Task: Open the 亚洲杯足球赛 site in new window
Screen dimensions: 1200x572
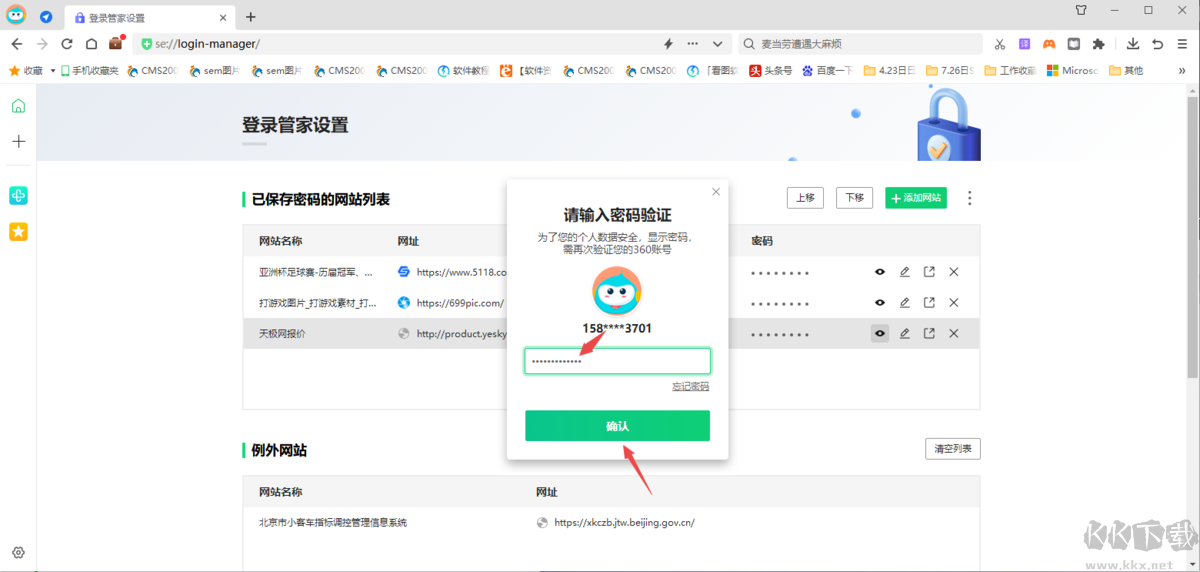Action: 929,272
